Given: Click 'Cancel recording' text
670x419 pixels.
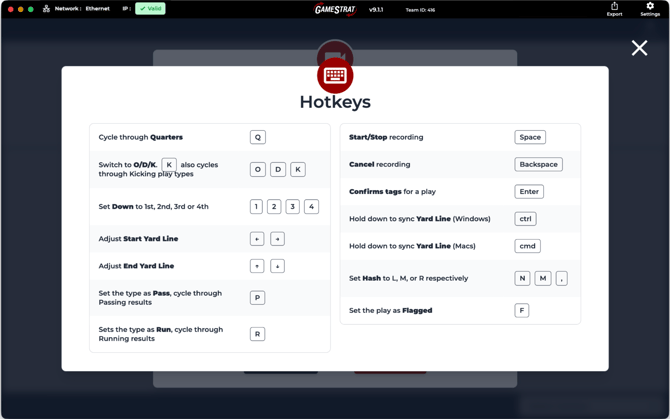Looking at the screenshot, I should coord(379,164).
